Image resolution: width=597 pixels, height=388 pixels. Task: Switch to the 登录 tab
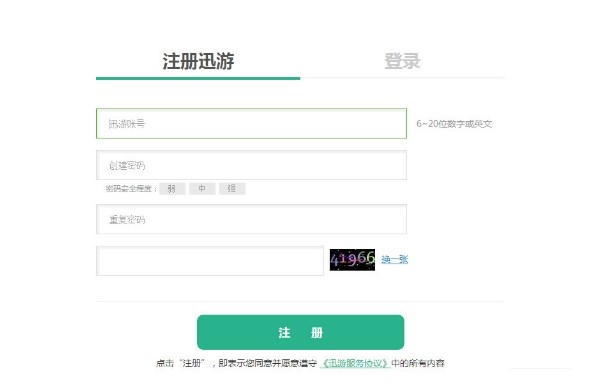(x=402, y=61)
